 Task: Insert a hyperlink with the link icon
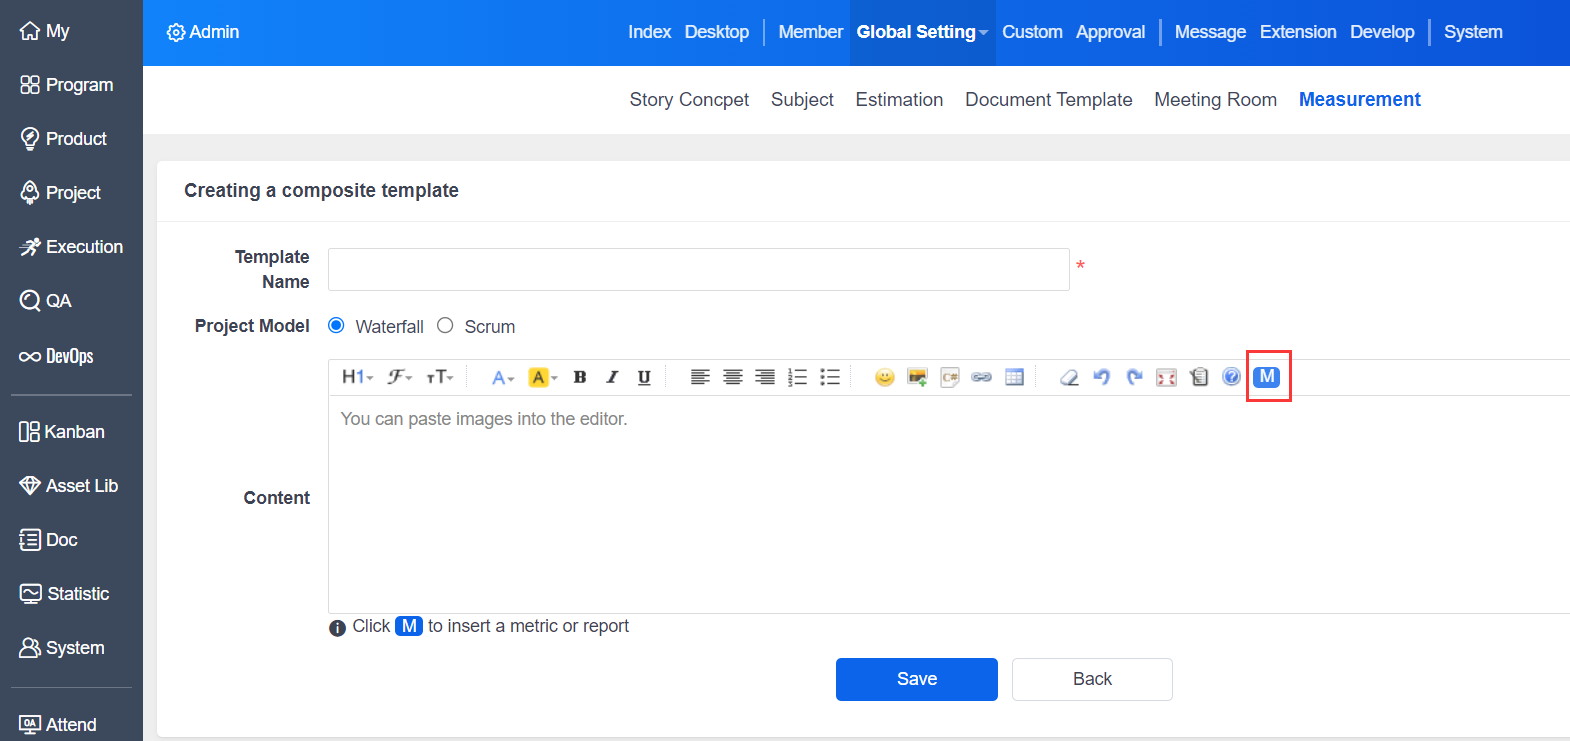pyautogui.click(x=981, y=377)
